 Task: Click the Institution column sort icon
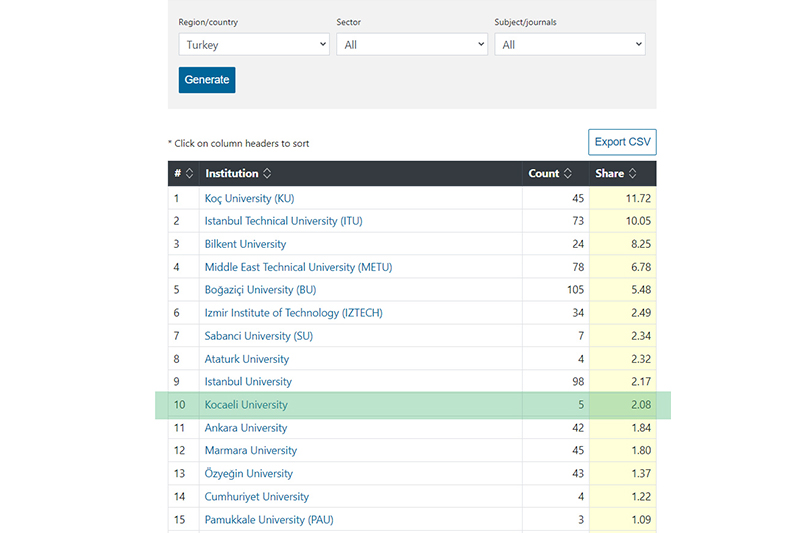[267, 174]
